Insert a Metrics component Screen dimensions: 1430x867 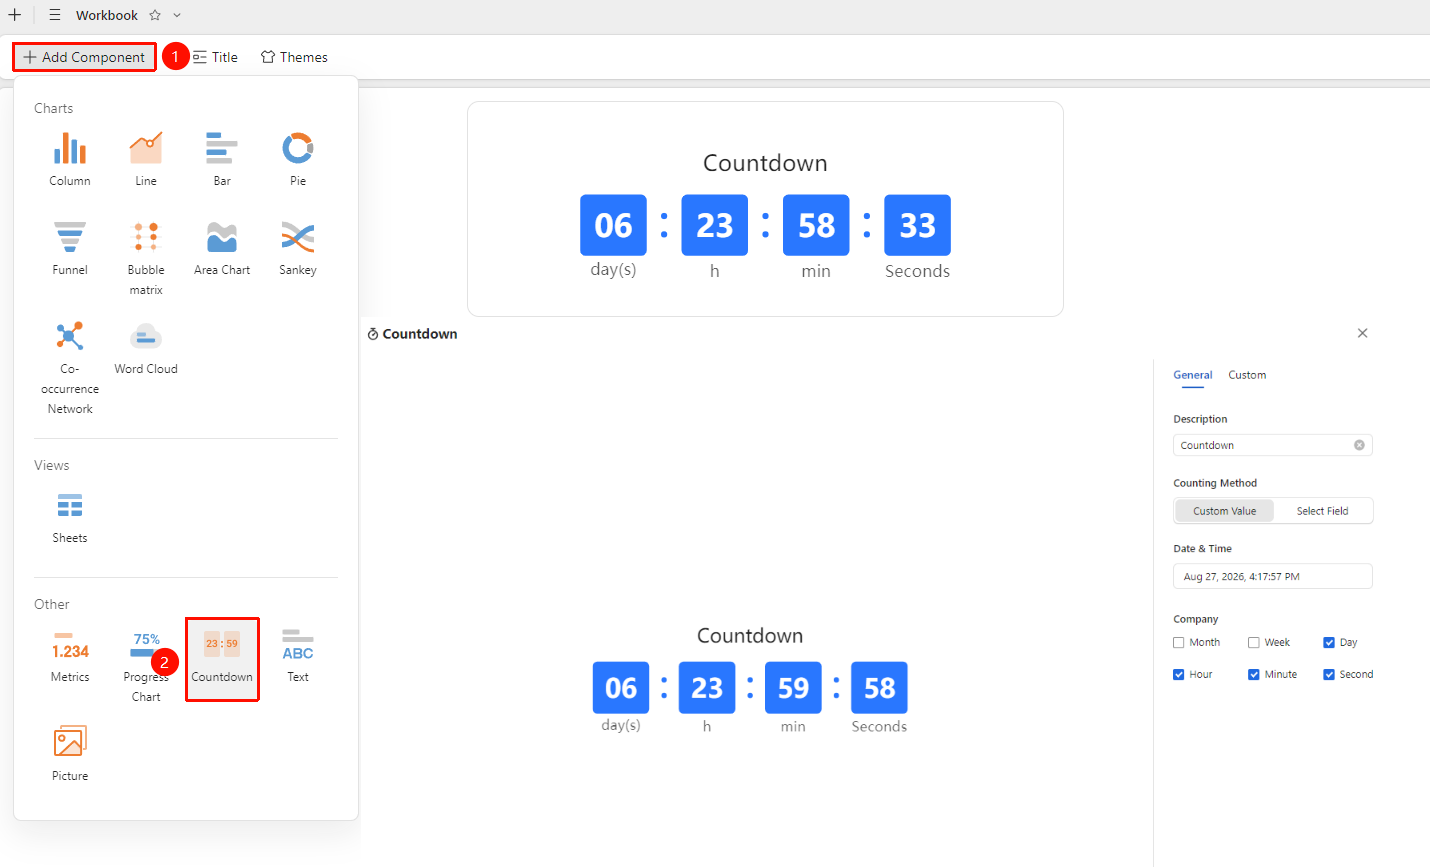pos(70,656)
